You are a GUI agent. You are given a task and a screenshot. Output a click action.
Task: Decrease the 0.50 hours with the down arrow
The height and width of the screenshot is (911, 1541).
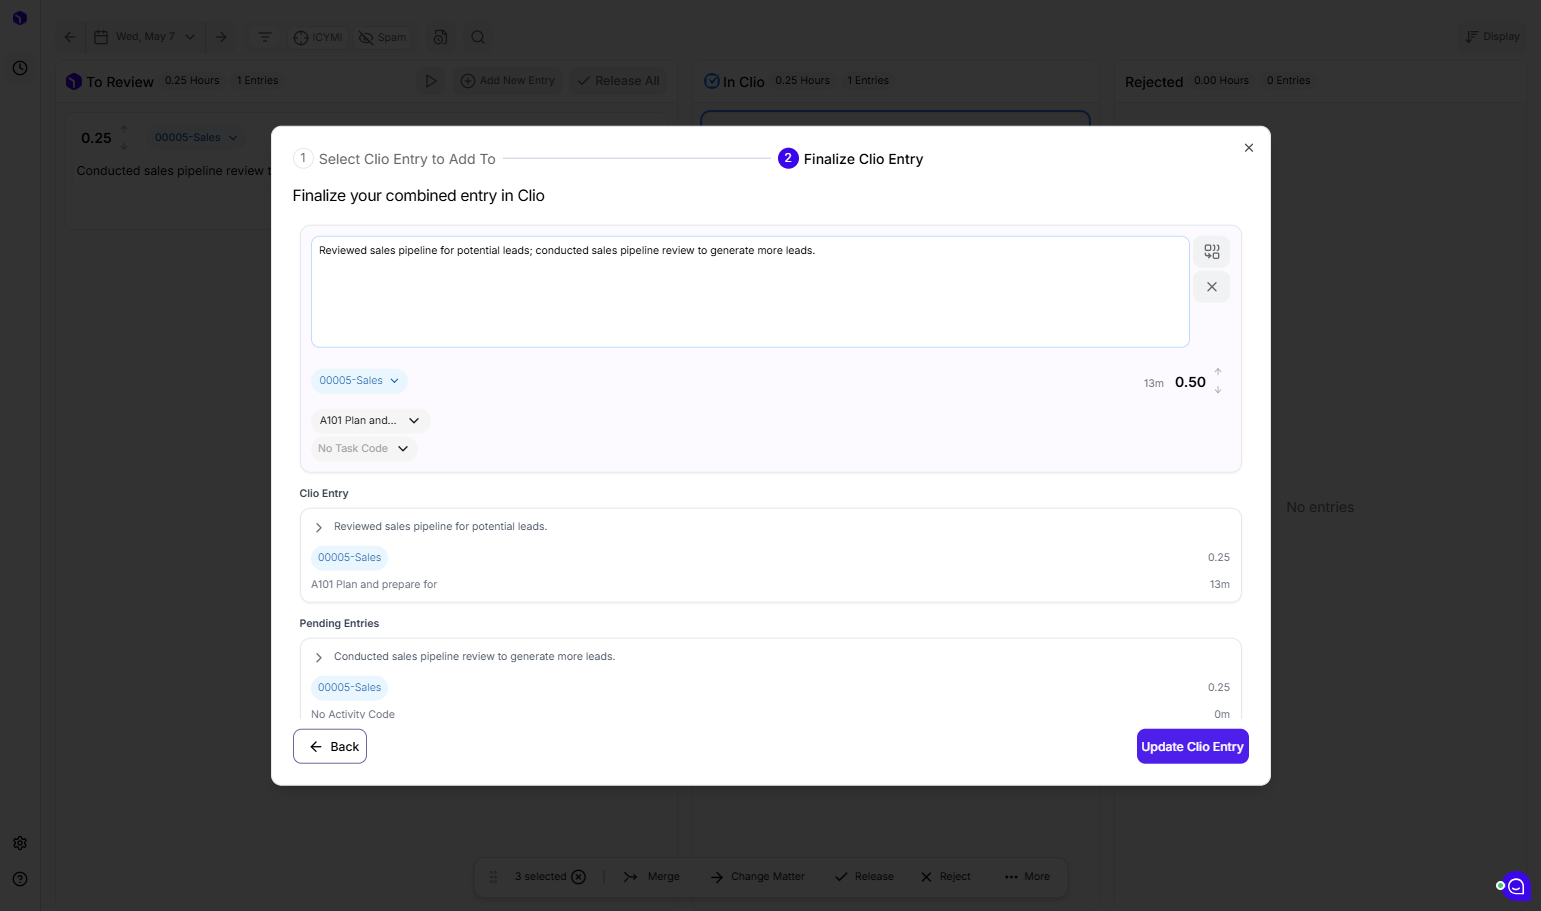pos(1218,390)
